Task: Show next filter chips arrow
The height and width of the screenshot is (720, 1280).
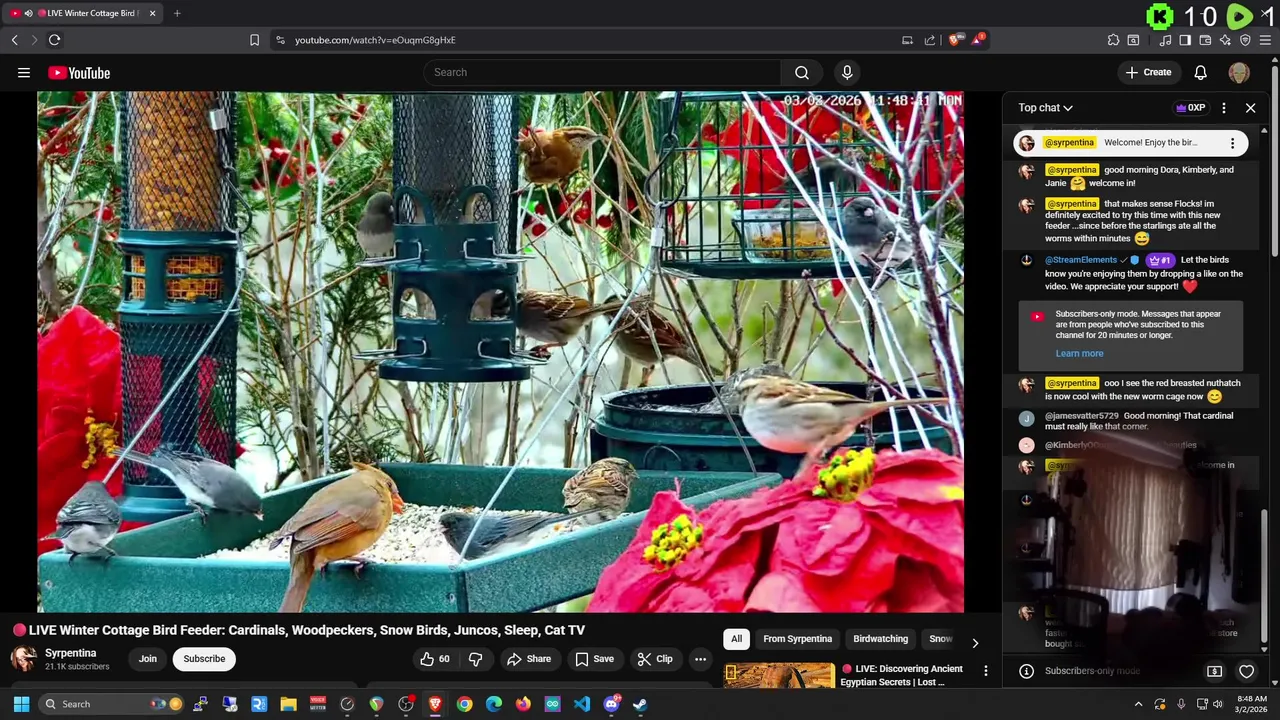Action: pyautogui.click(x=975, y=642)
